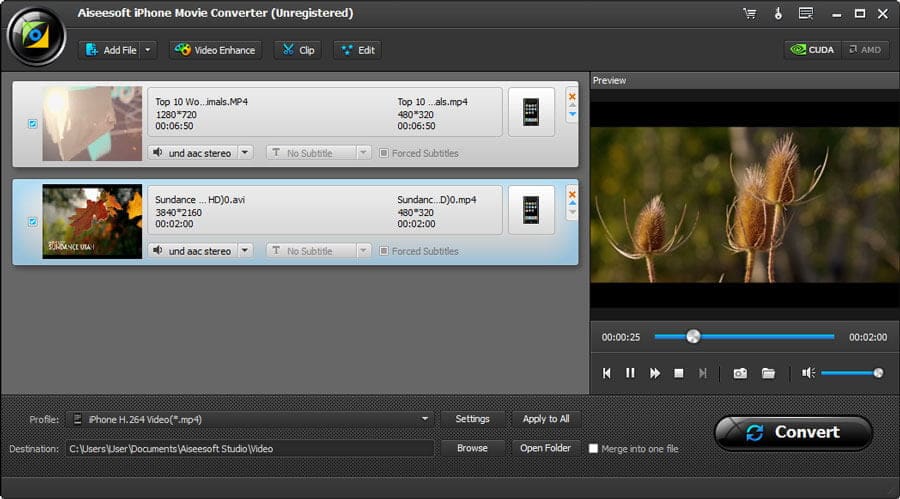Skip to next file in preview
The width and height of the screenshot is (900, 499).
pyautogui.click(x=703, y=373)
